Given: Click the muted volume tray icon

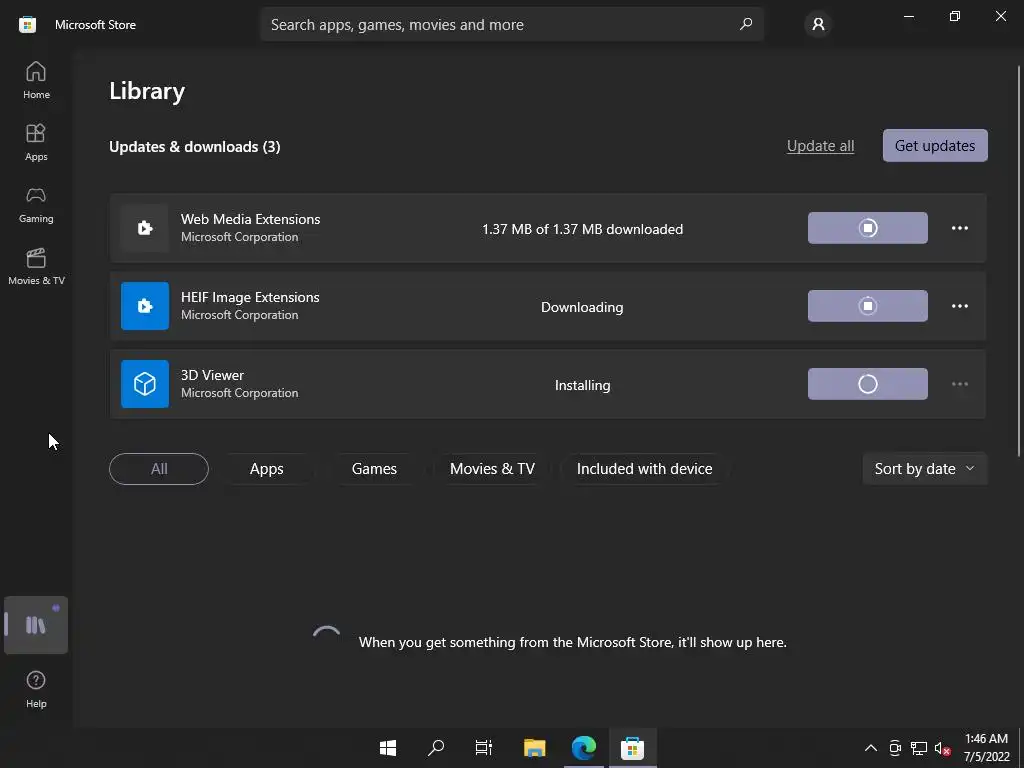Looking at the screenshot, I should coord(942,748).
